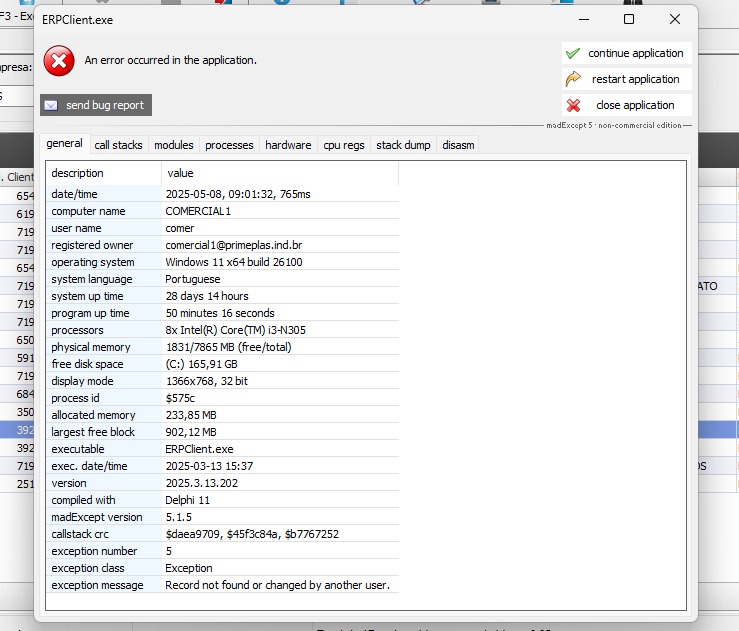
Task: Open the processes tab
Action: click(x=229, y=145)
